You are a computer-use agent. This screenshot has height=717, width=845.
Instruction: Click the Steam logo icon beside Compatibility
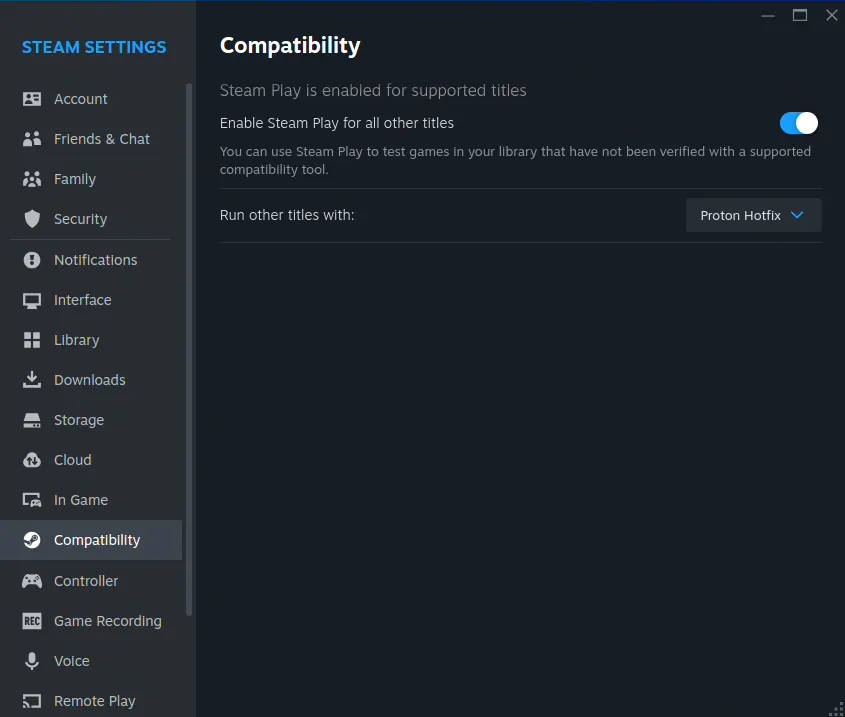point(32,540)
